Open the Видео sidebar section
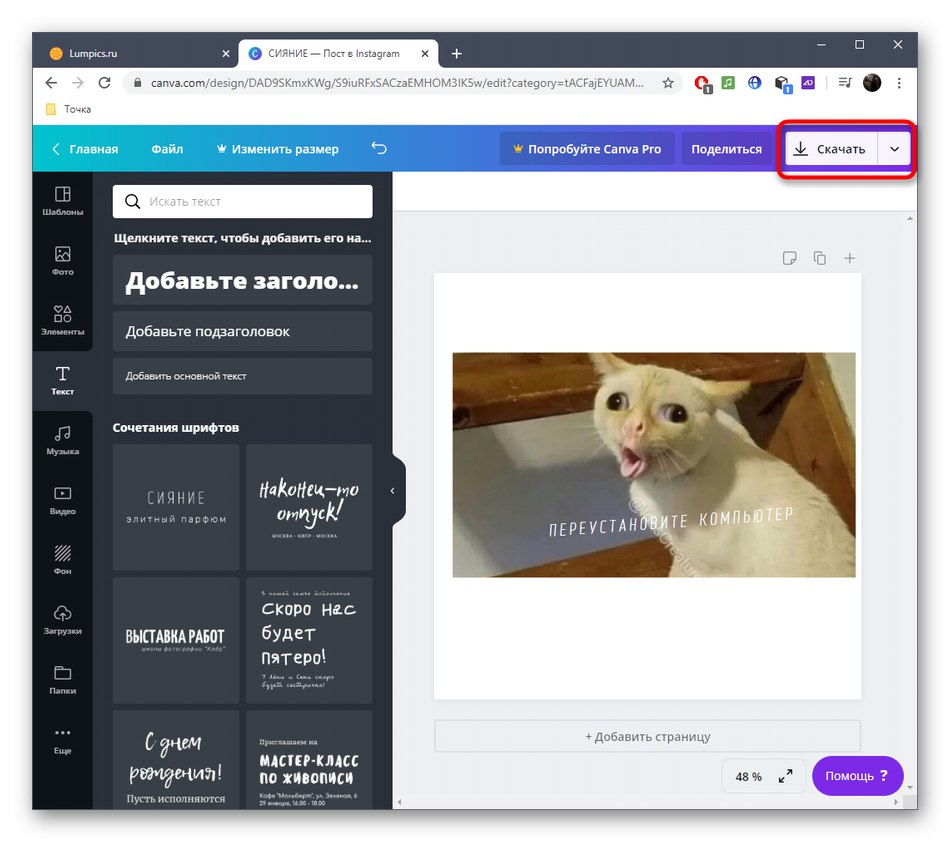The image size is (950, 842). pyautogui.click(x=62, y=500)
